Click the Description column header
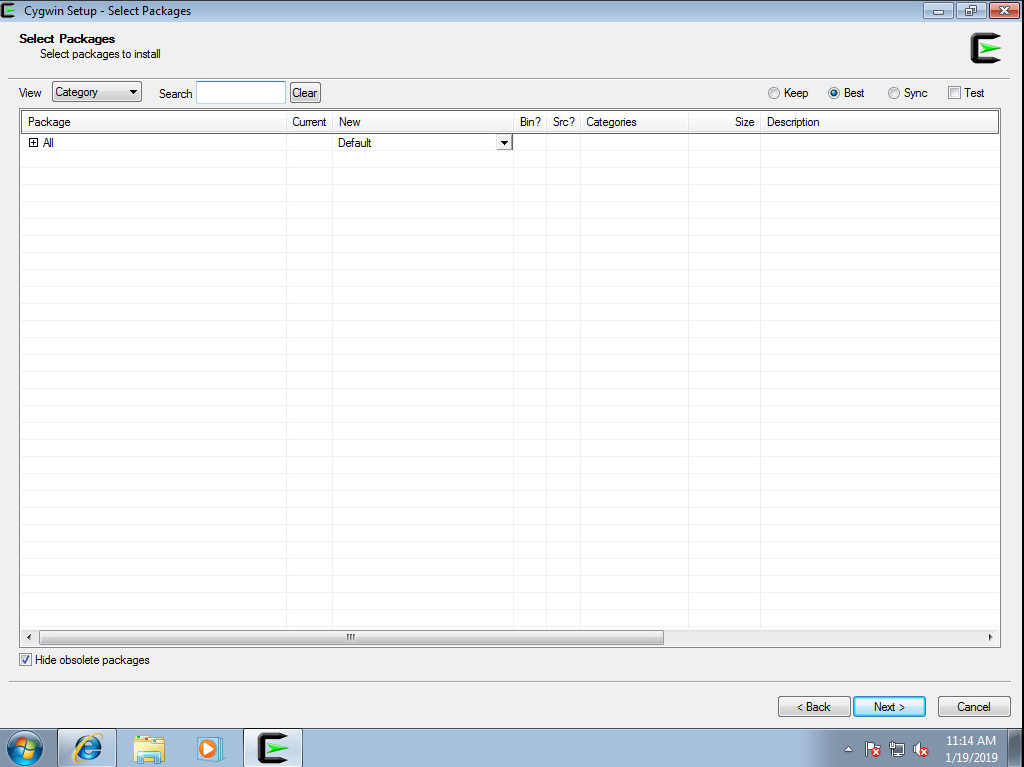Viewport: 1024px width, 767px height. tap(879, 122)
